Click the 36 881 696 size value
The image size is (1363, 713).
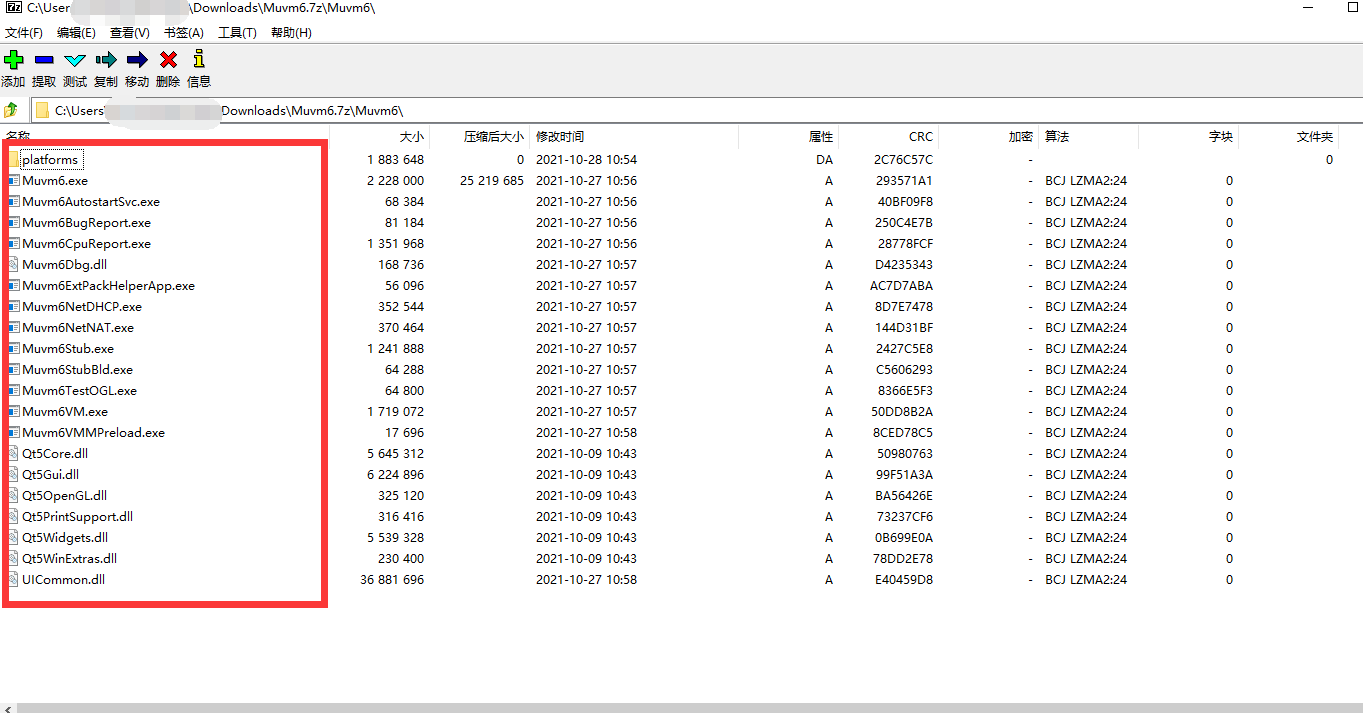pyautogui.click(x=392, y=580)
